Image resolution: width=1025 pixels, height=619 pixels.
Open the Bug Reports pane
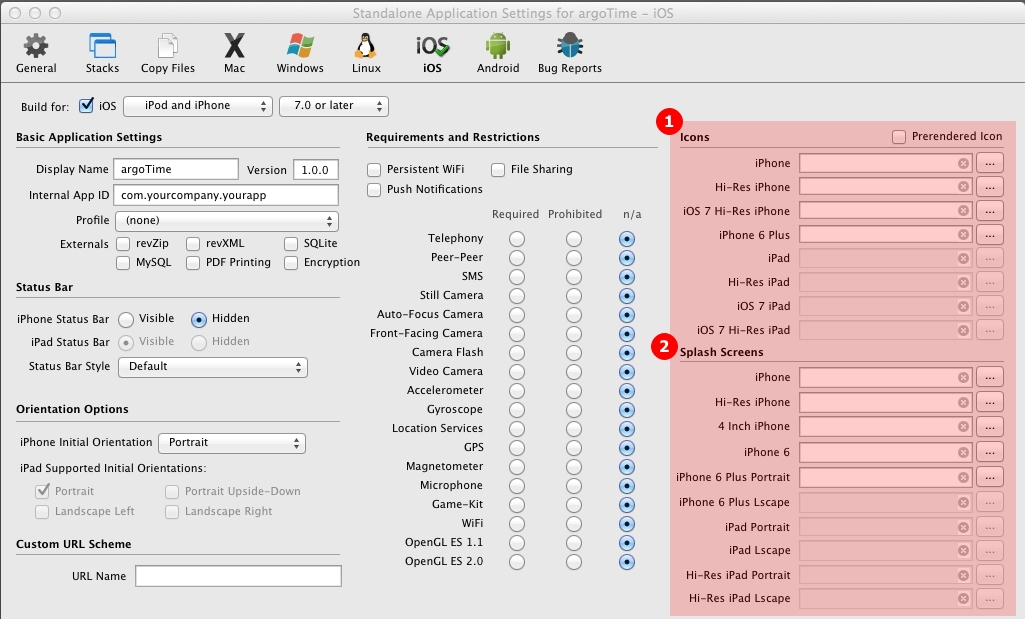pos(570,54)
